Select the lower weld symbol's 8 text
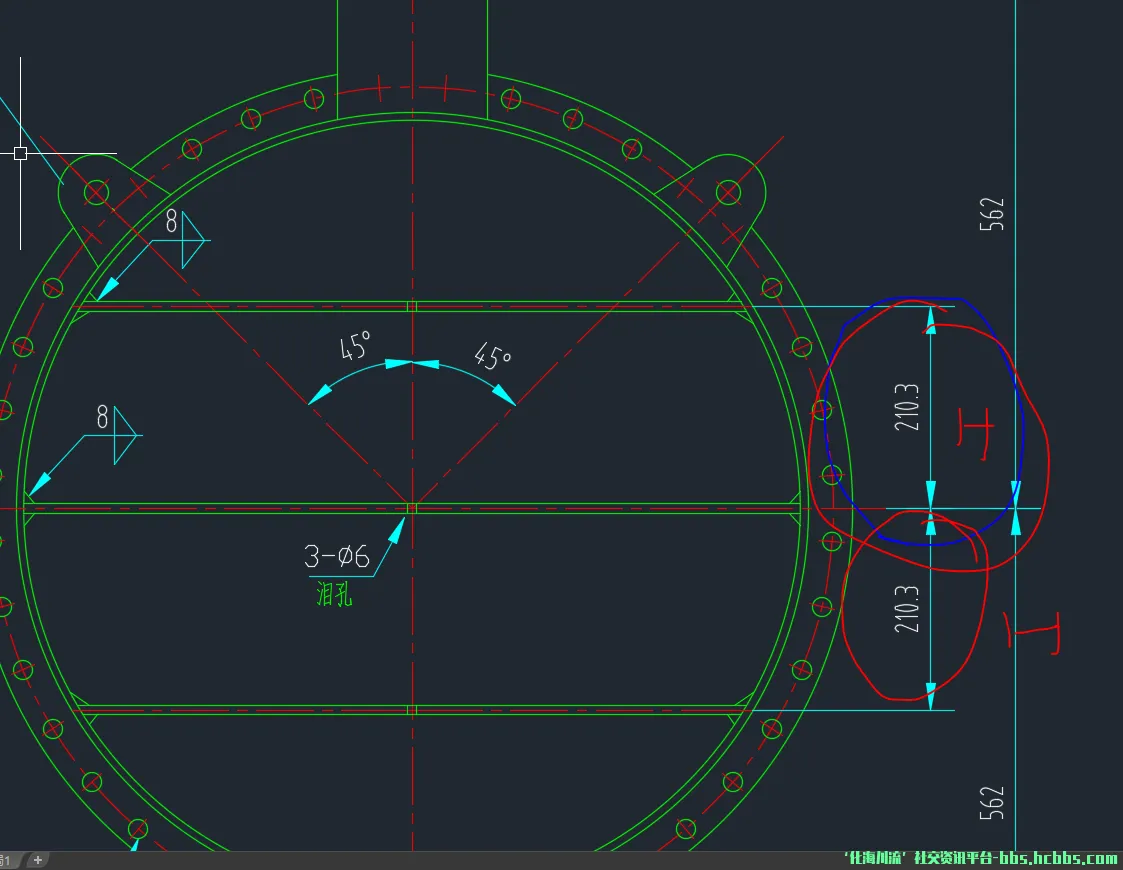1123x870 pixels. (102, 417)
